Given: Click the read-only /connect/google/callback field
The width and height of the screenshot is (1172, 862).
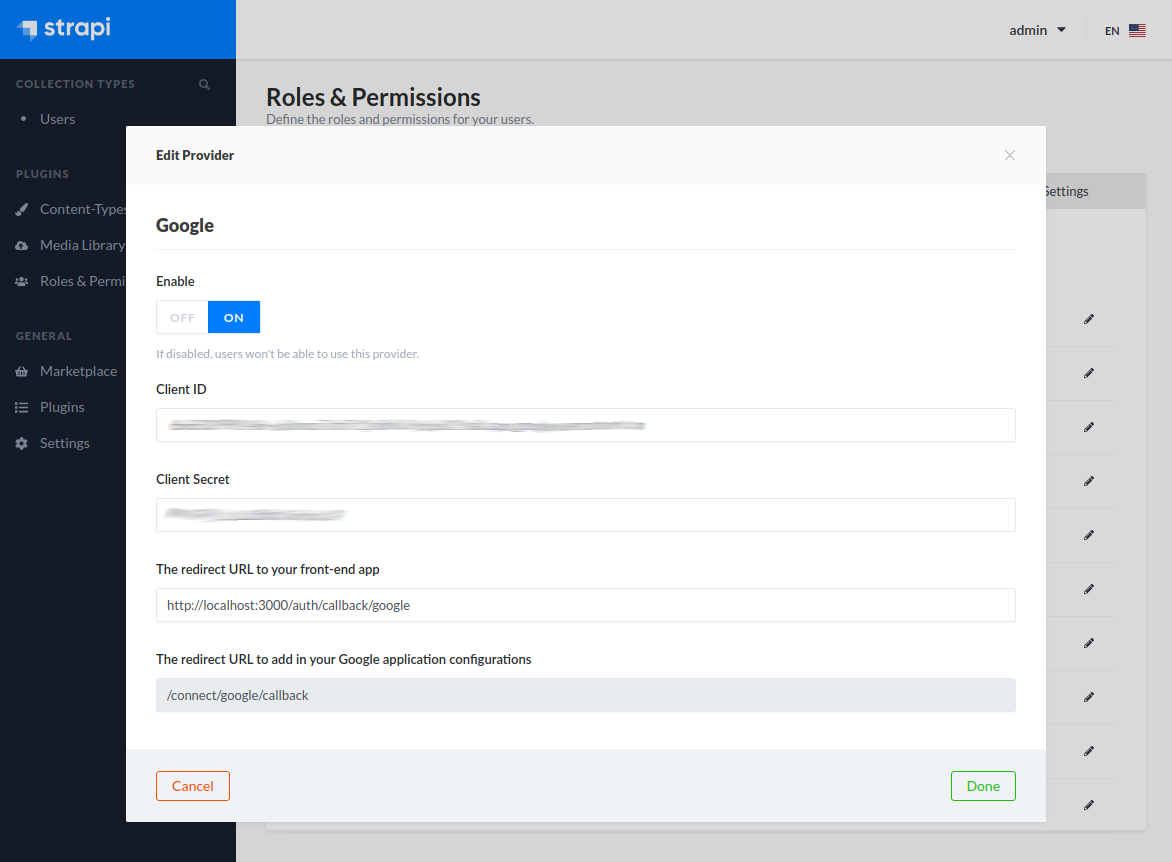Looking at the screenshot, I should 586,695.
